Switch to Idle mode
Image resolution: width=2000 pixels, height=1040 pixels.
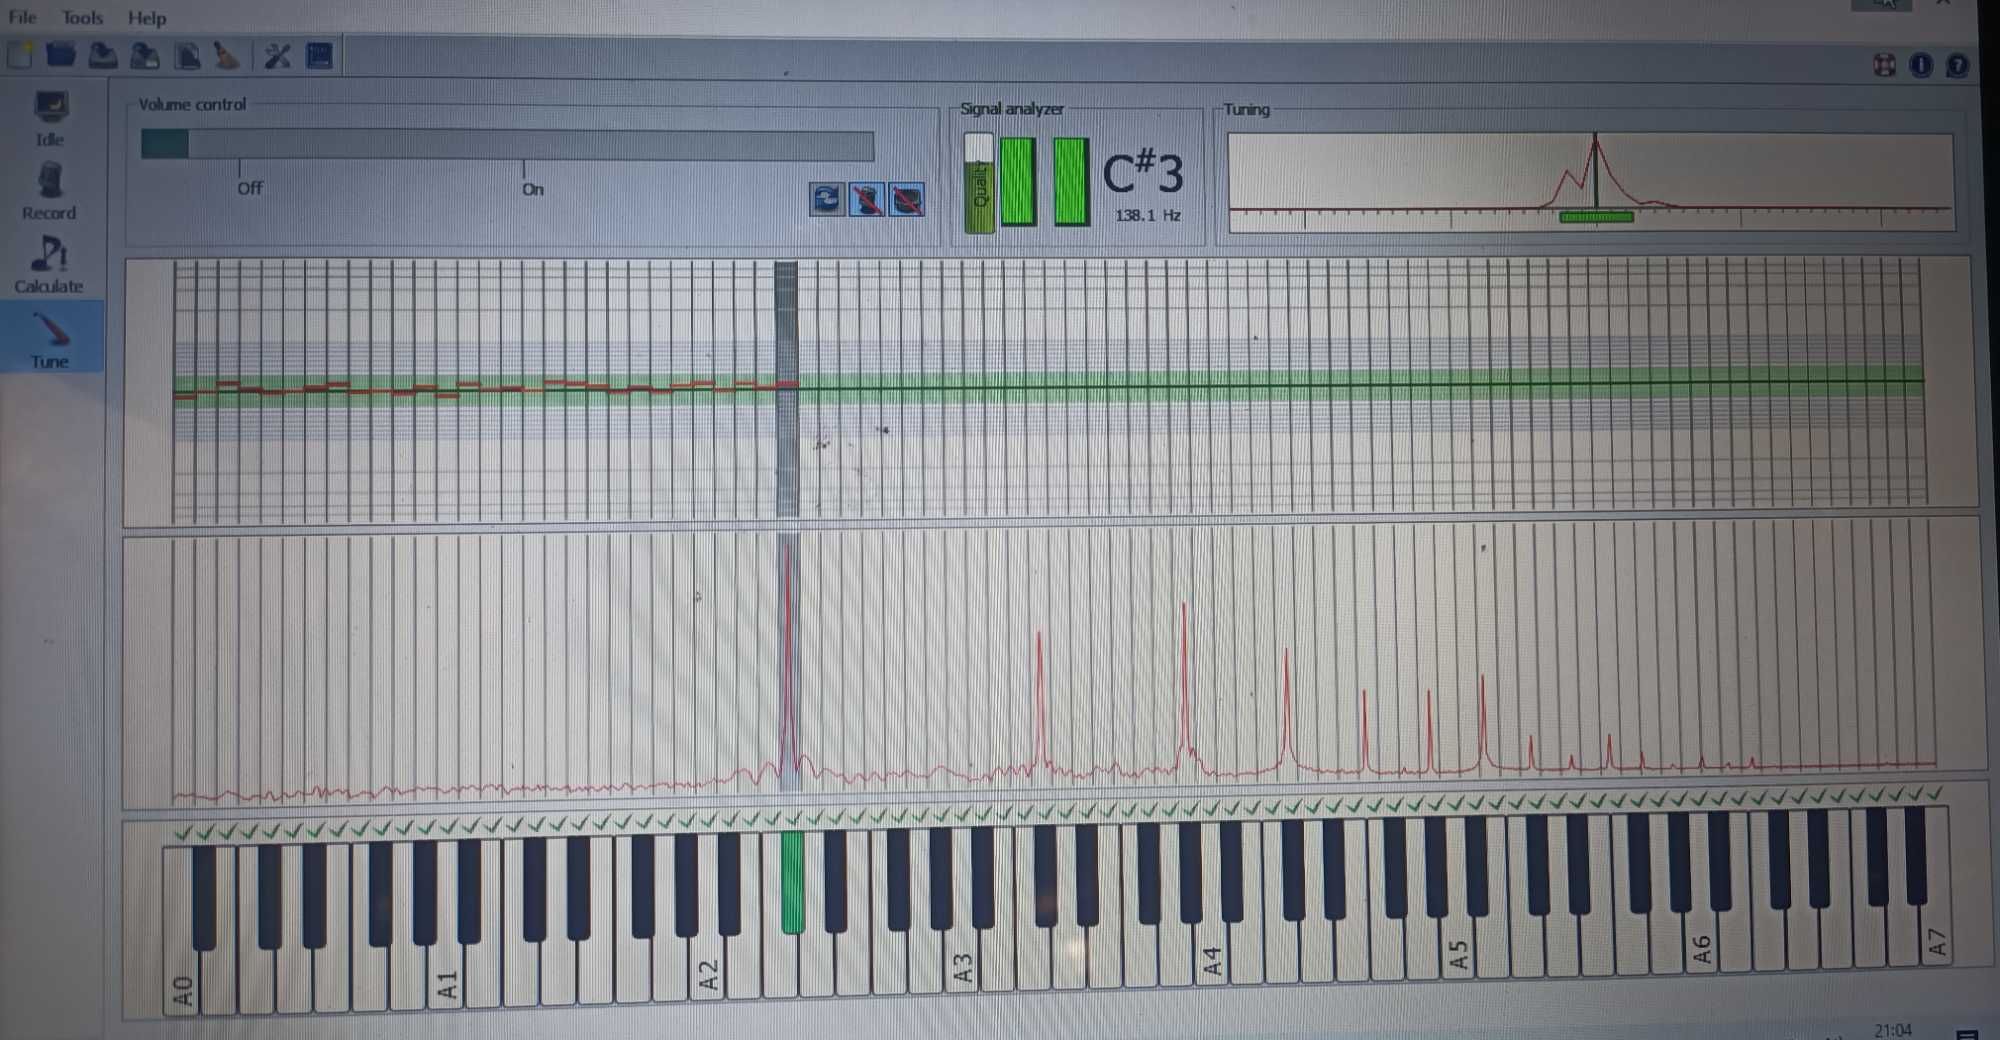tap(50, 119)
